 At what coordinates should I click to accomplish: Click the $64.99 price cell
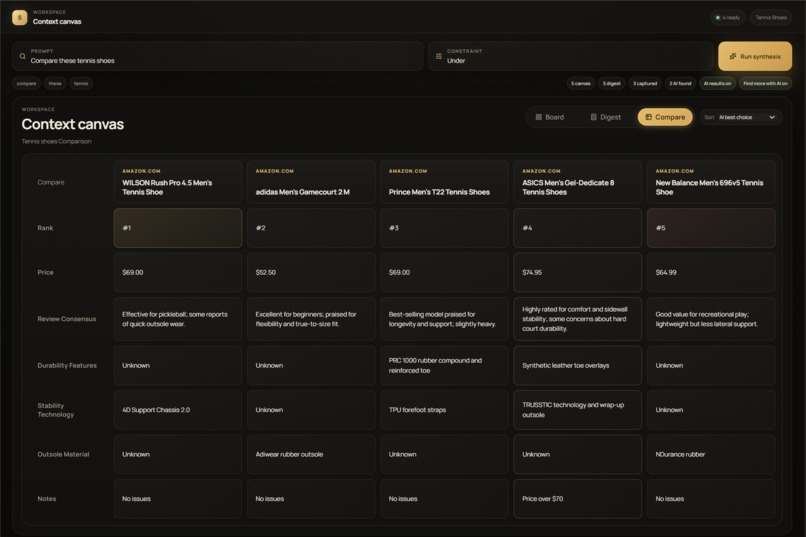click(x=711, y=272)
